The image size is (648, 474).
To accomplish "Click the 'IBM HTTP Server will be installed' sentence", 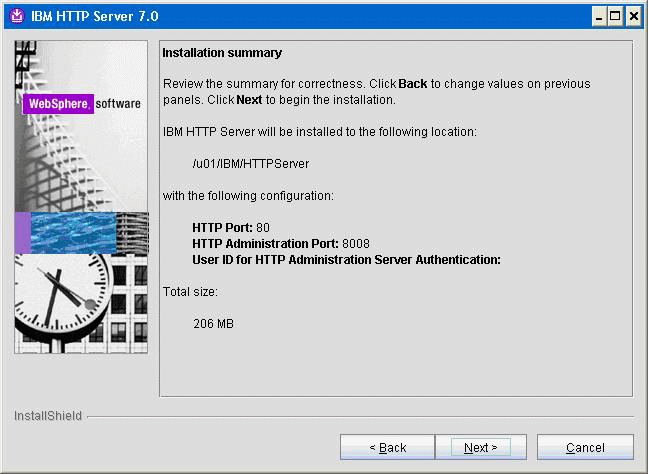I will [x=319, y=132].
